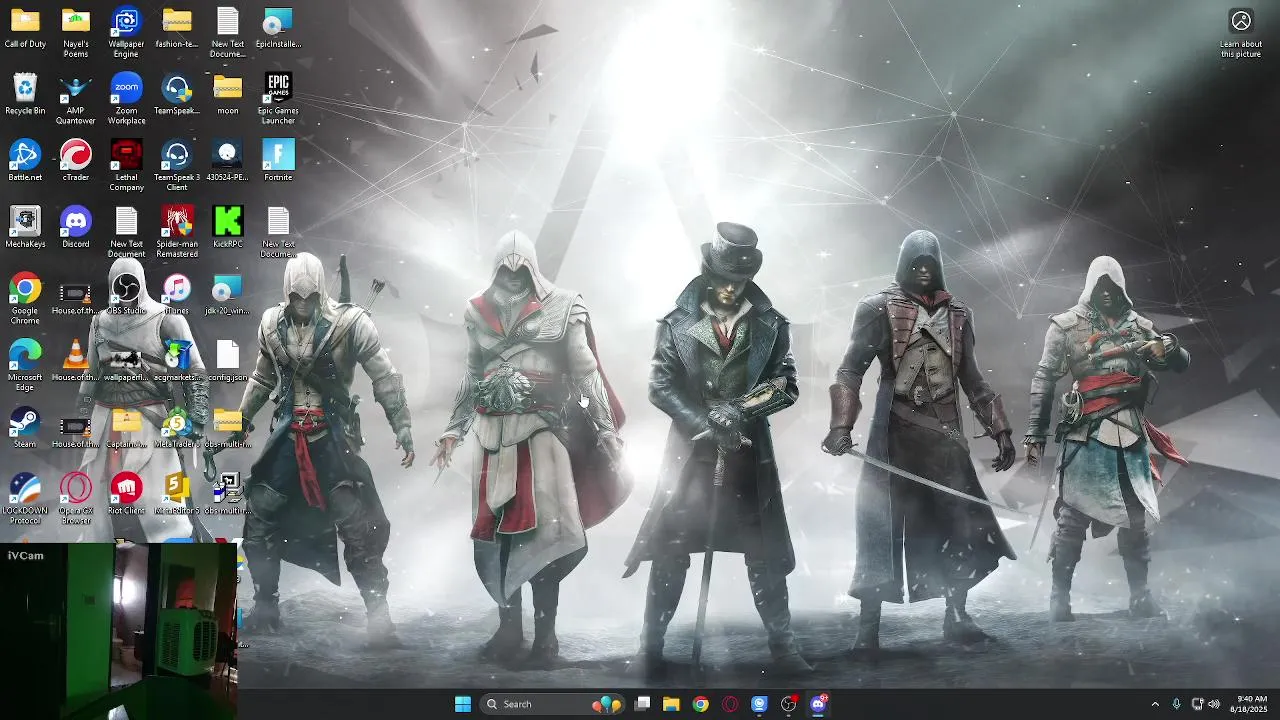
Task: Open the volume control tray icon
Action: click(1214, 704)
